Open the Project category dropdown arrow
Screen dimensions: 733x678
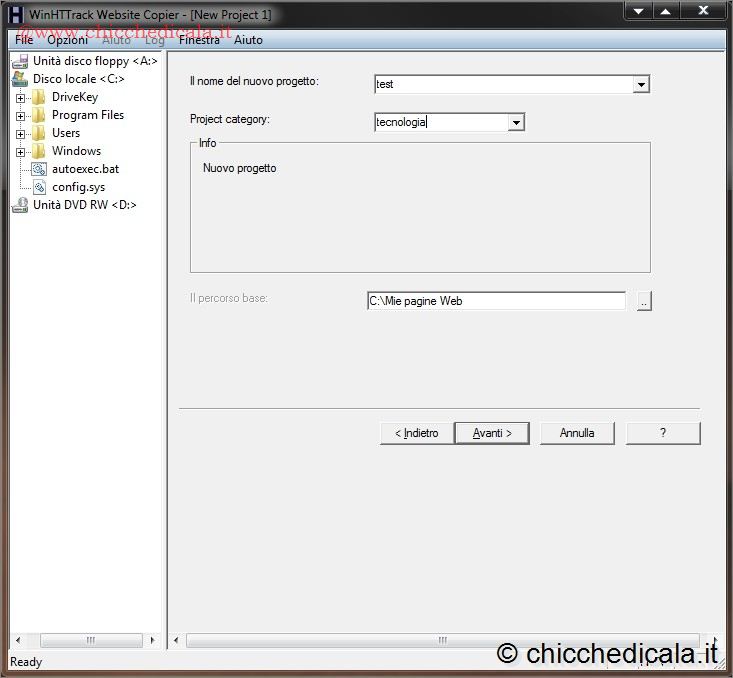[x=516, y=123]
